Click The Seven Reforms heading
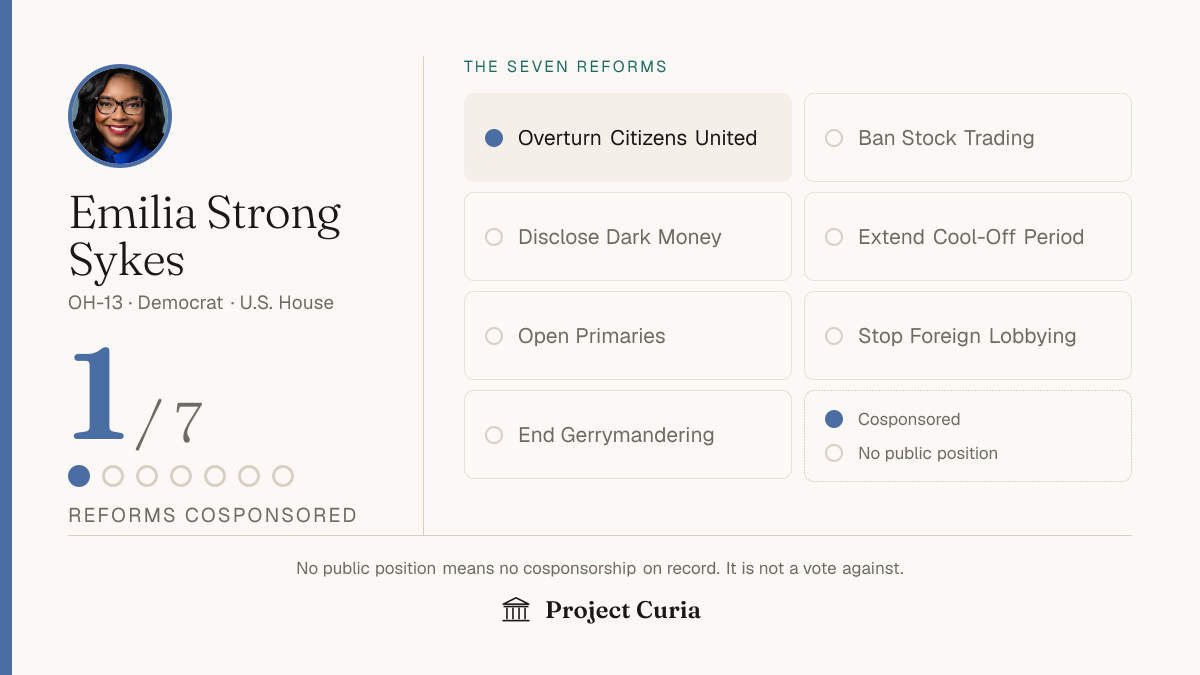The width and height of the screenshot is (1200, 675). (x=565, y=67)
